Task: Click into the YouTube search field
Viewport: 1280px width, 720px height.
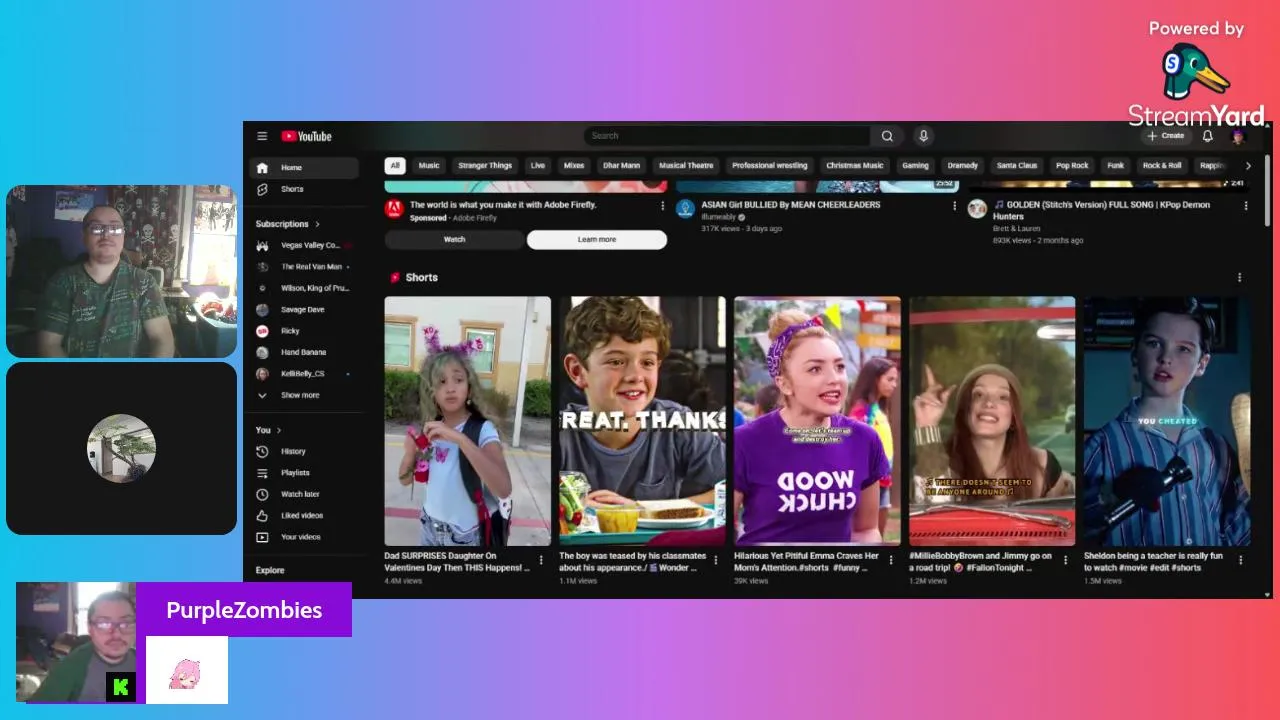Action: [727, 136]
